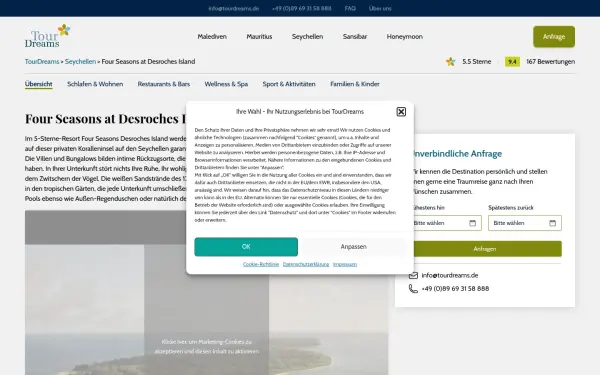The width and height of the screenshot is (600, 375).
Task: Click info@tourdreams.de in inquiry box
Action: tap(450, 276)
